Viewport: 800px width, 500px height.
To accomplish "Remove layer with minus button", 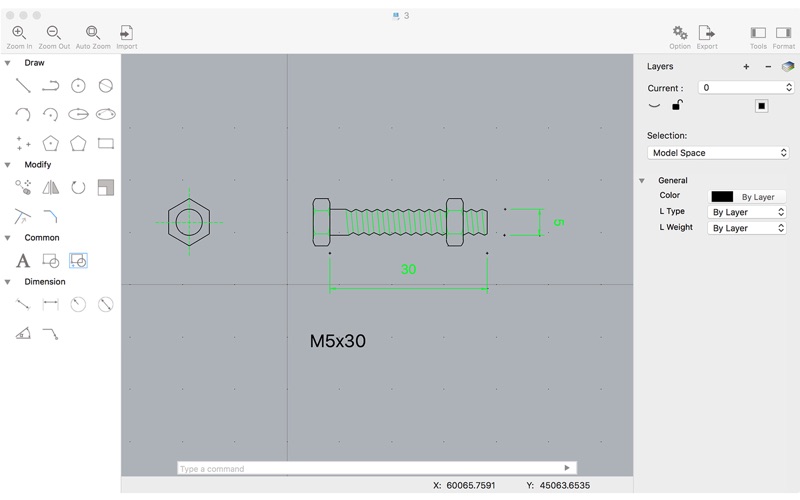I will tap(768, 67).
